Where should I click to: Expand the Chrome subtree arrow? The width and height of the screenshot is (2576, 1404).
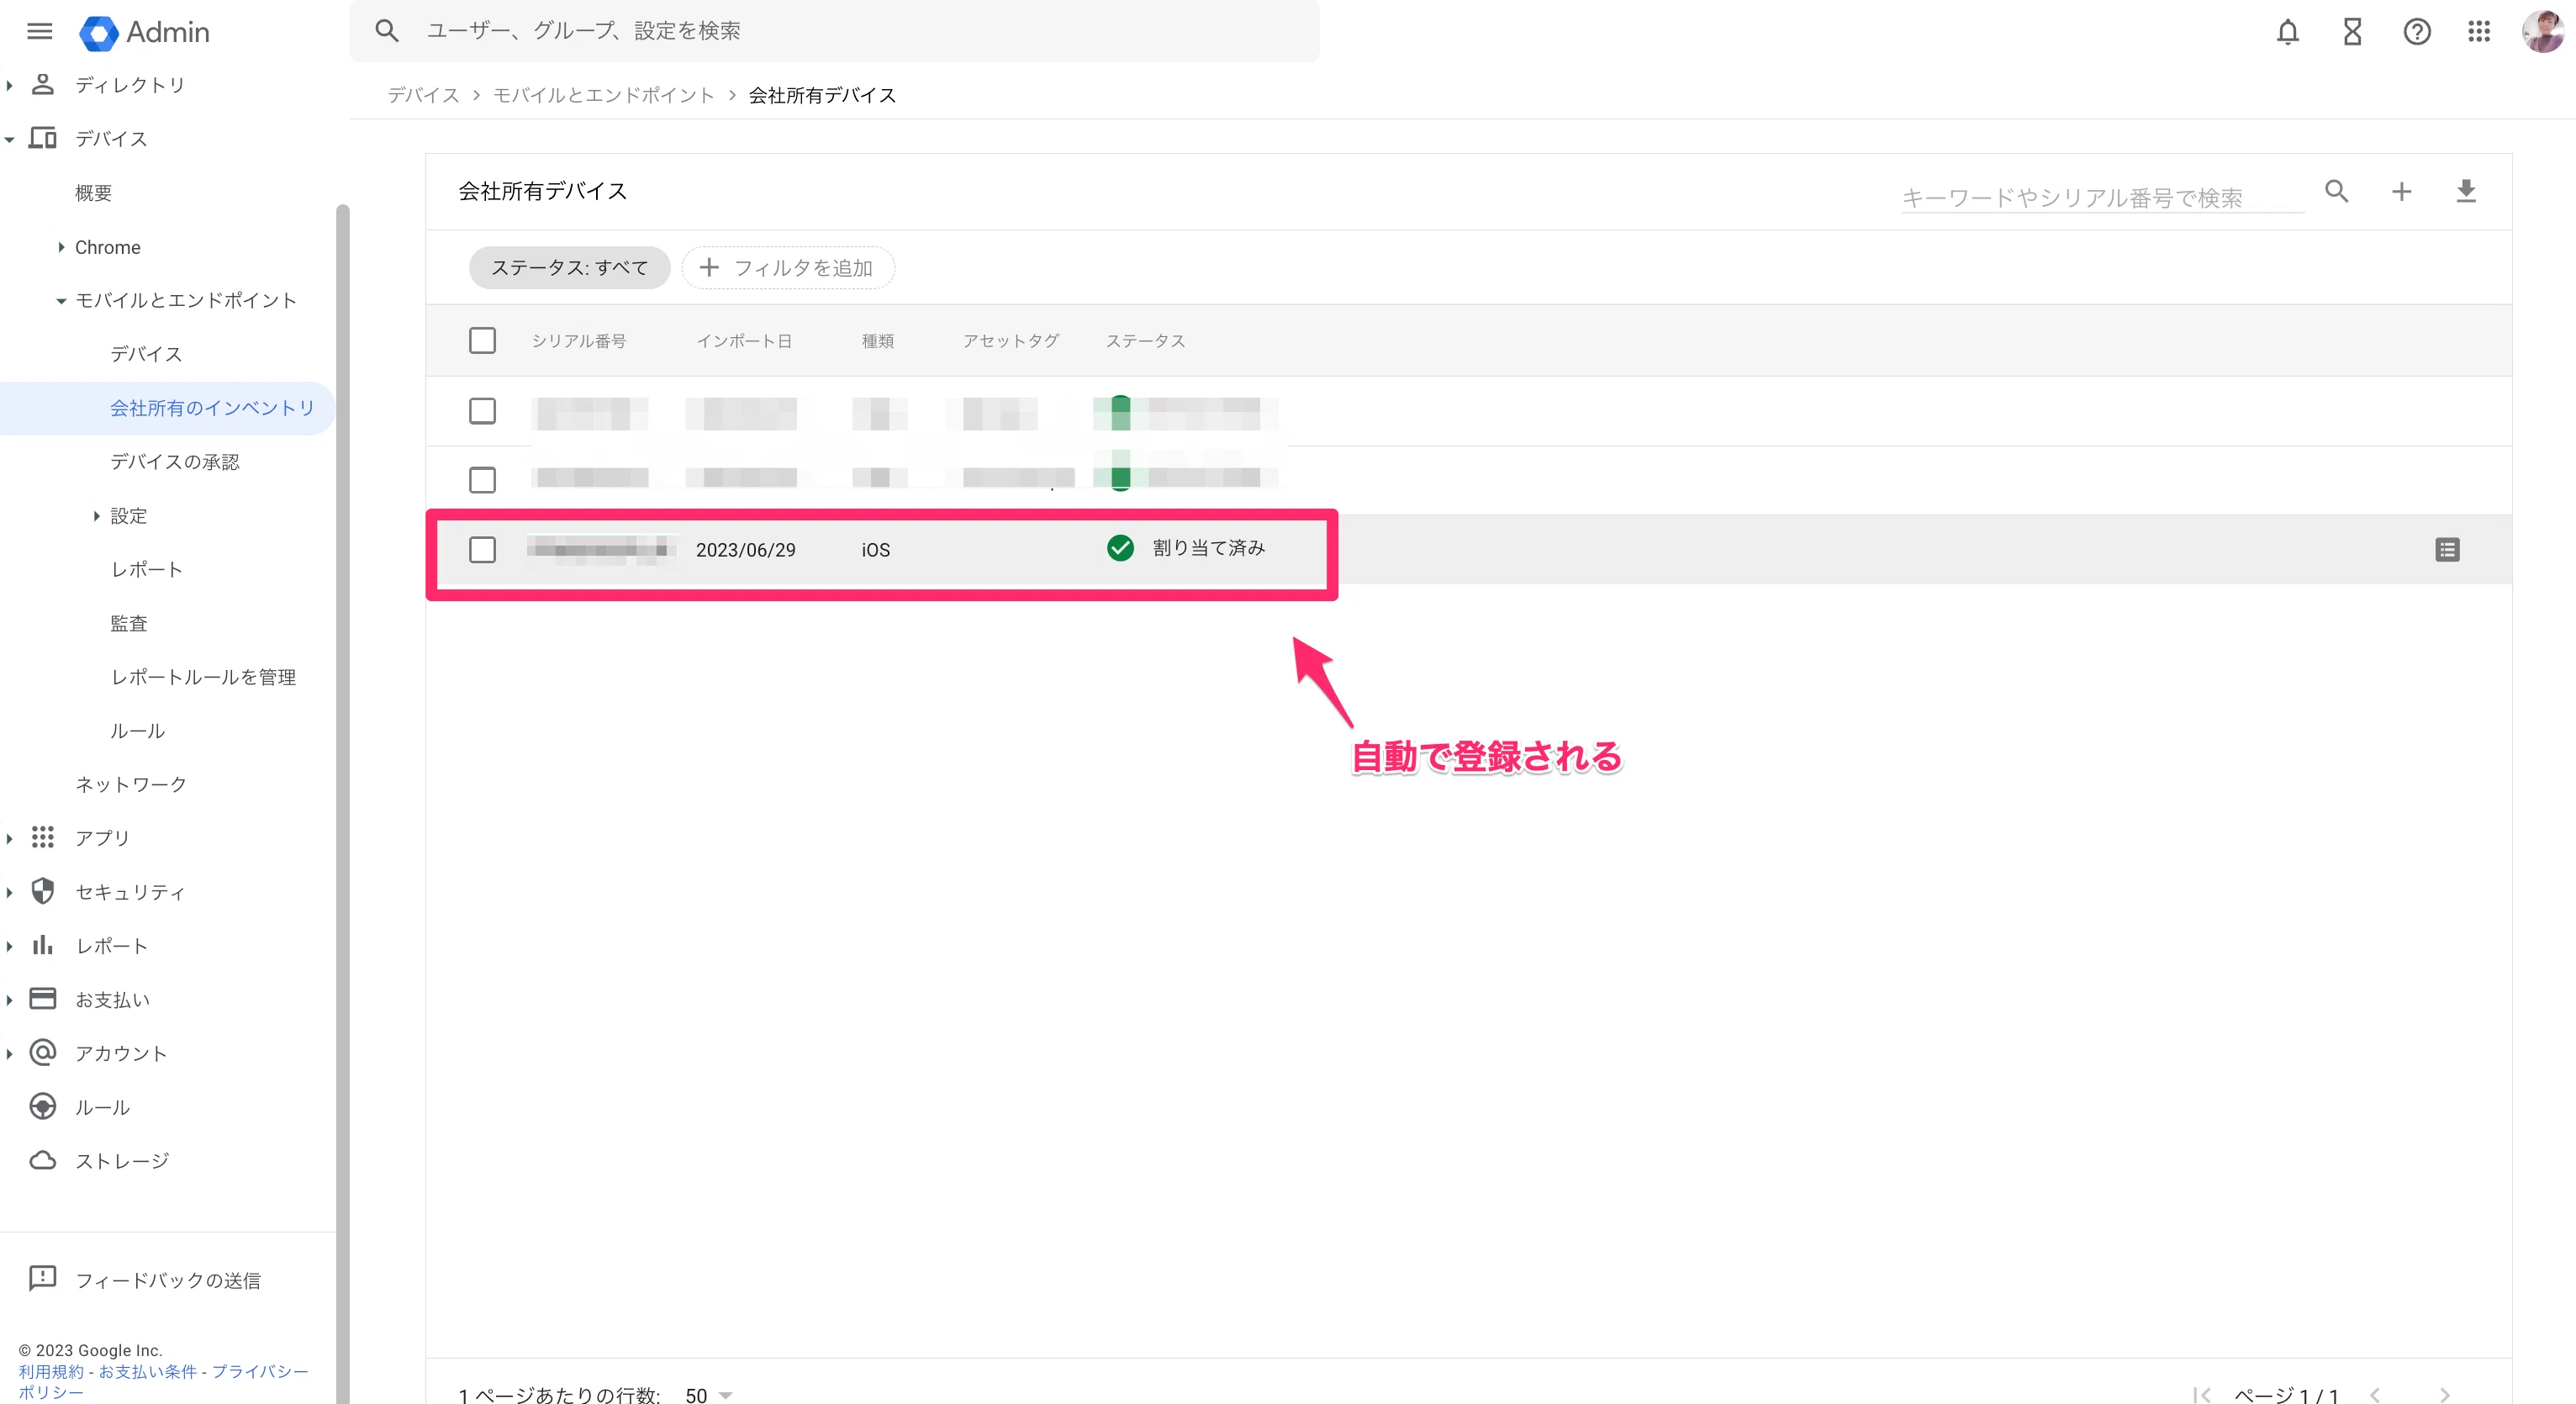(61, 247)
